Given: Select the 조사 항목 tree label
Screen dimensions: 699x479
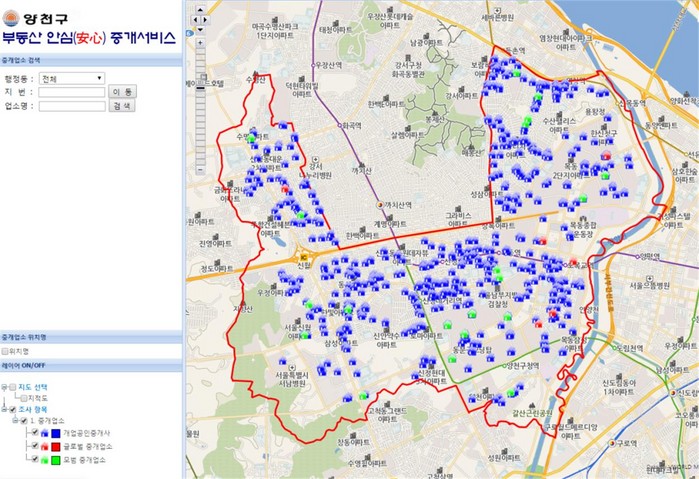Looking at the screenshot, I should click(x=35, y=409).
